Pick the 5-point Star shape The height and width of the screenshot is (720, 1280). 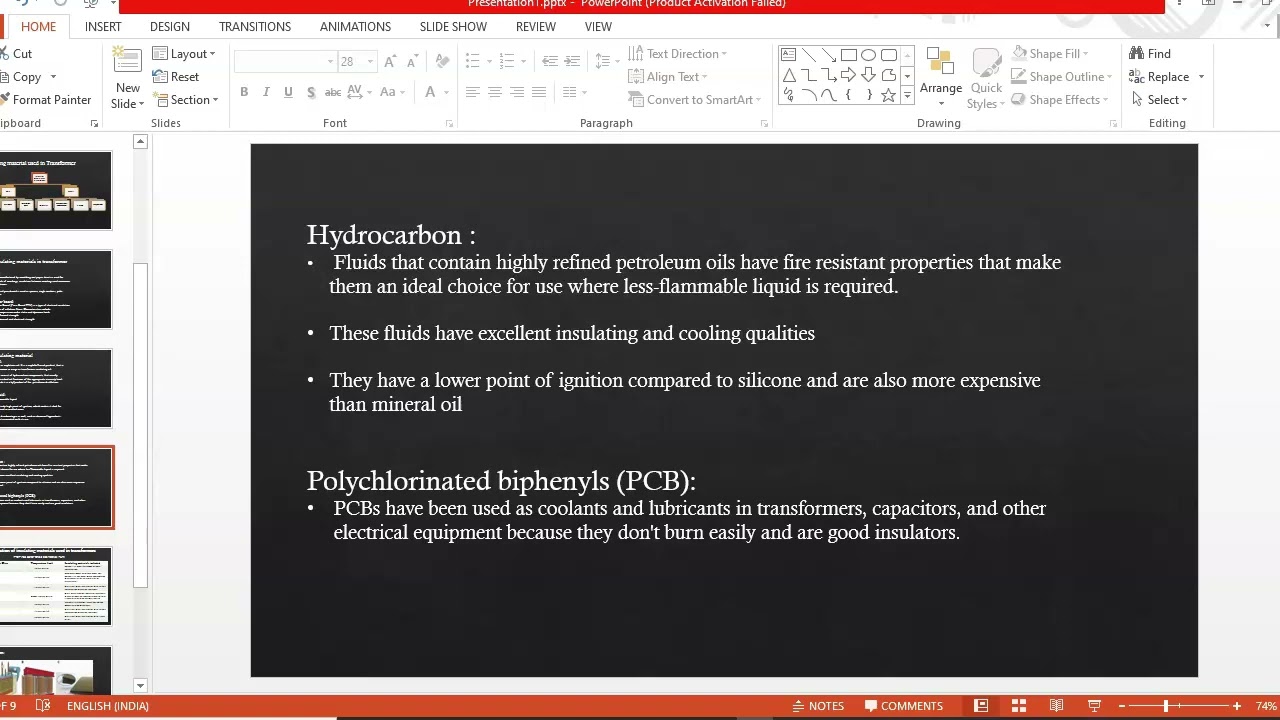(888, 95)
